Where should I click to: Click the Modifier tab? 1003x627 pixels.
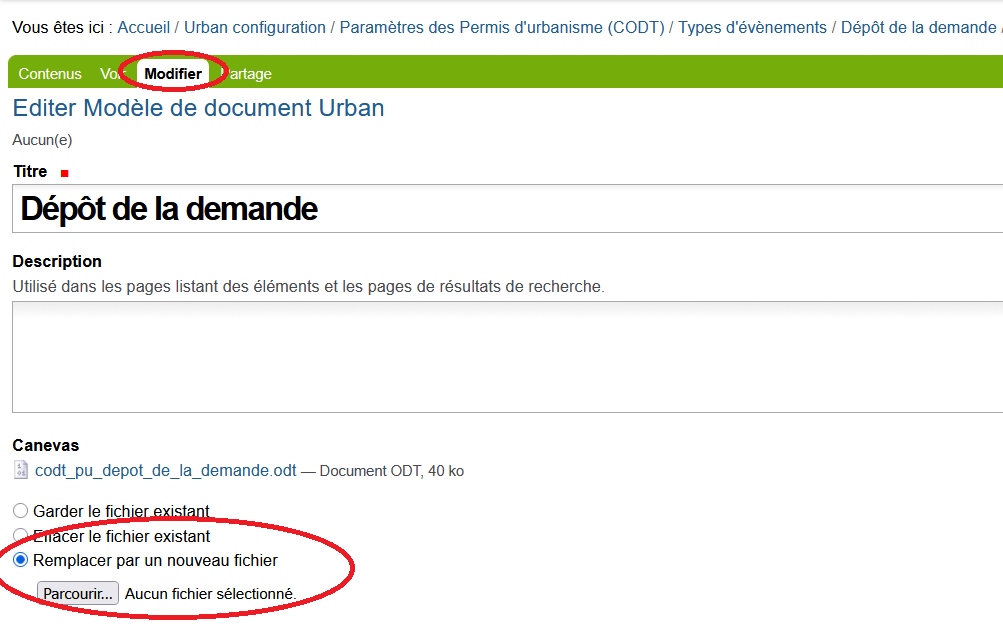click(x=173, y=74)
